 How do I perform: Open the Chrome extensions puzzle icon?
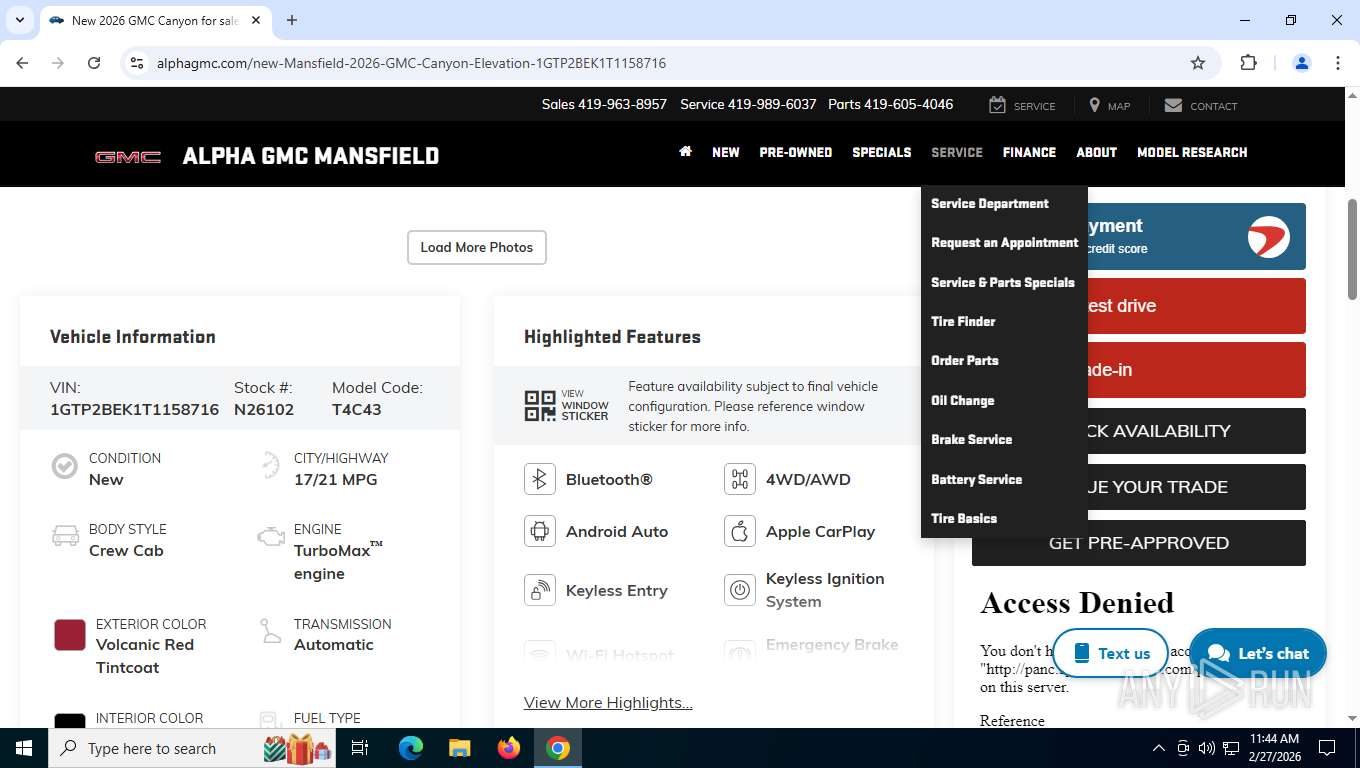(x=1248, y=63)
